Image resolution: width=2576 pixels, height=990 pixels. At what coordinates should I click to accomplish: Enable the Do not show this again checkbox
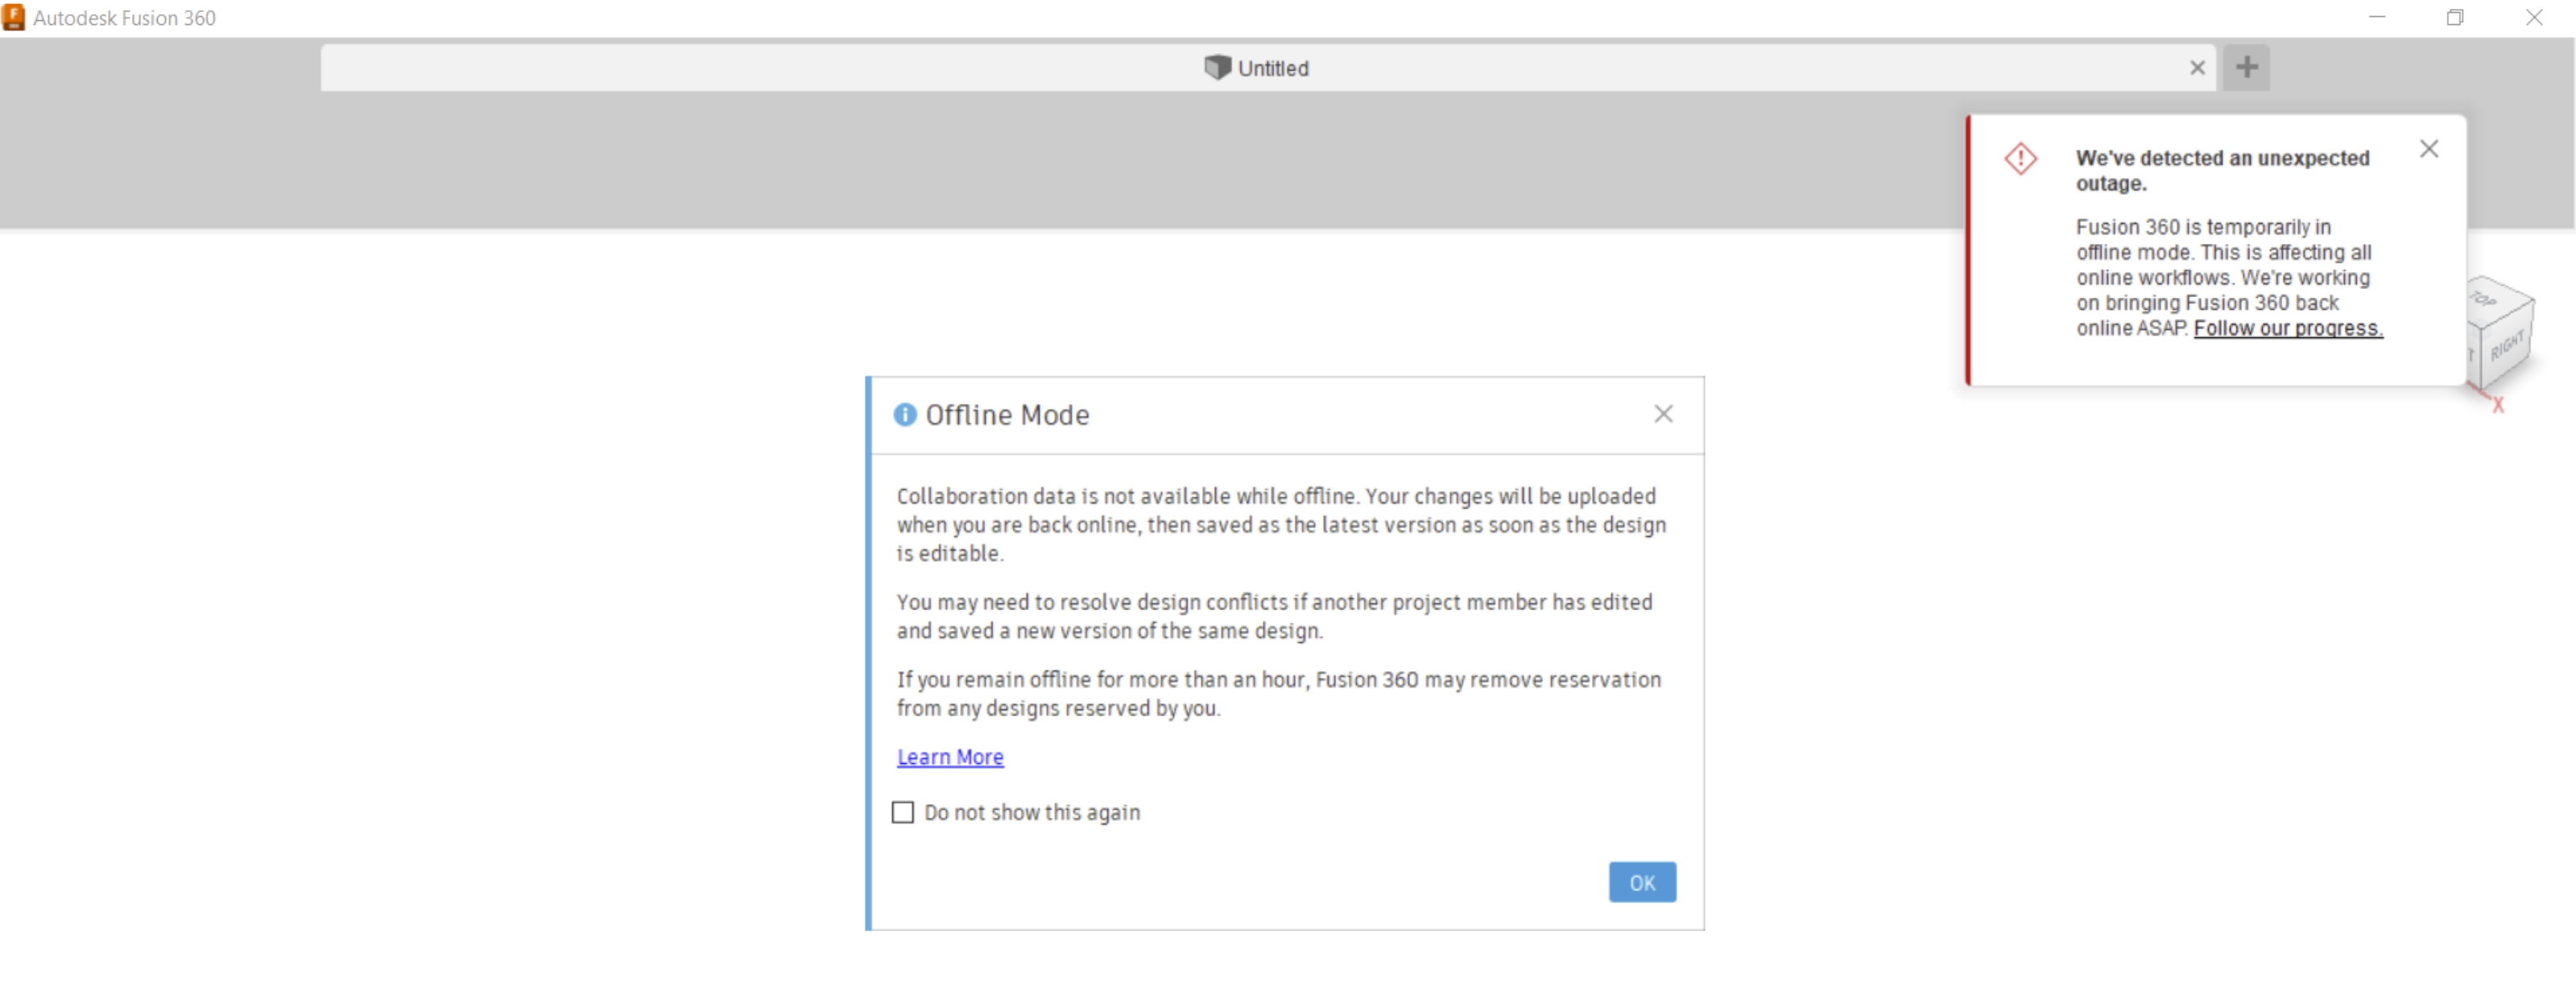click(x=903, y=812)
